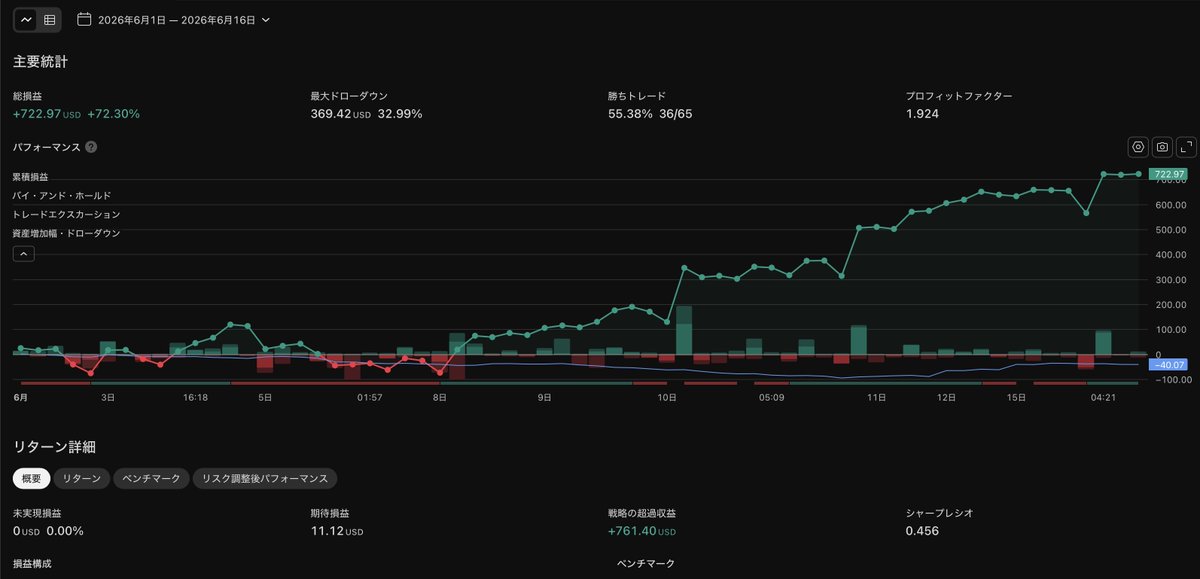Click the final equity curve data point
The image size is (1200, 579).
1138,174
